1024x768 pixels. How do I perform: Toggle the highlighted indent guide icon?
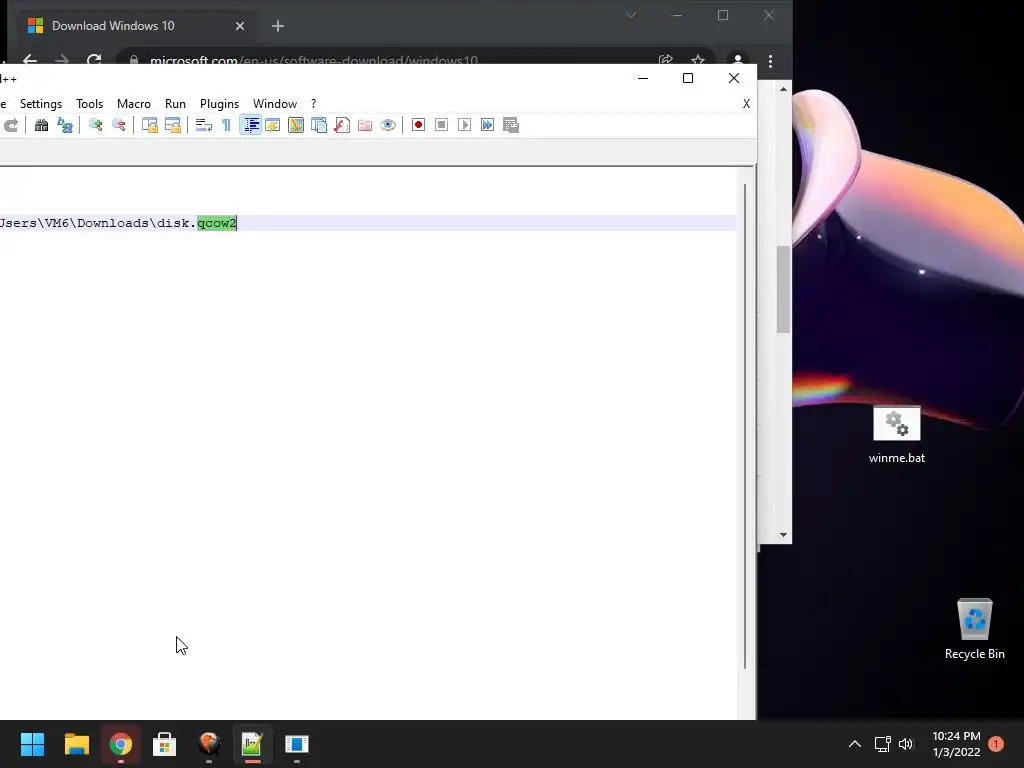click(x=251, y=125)
